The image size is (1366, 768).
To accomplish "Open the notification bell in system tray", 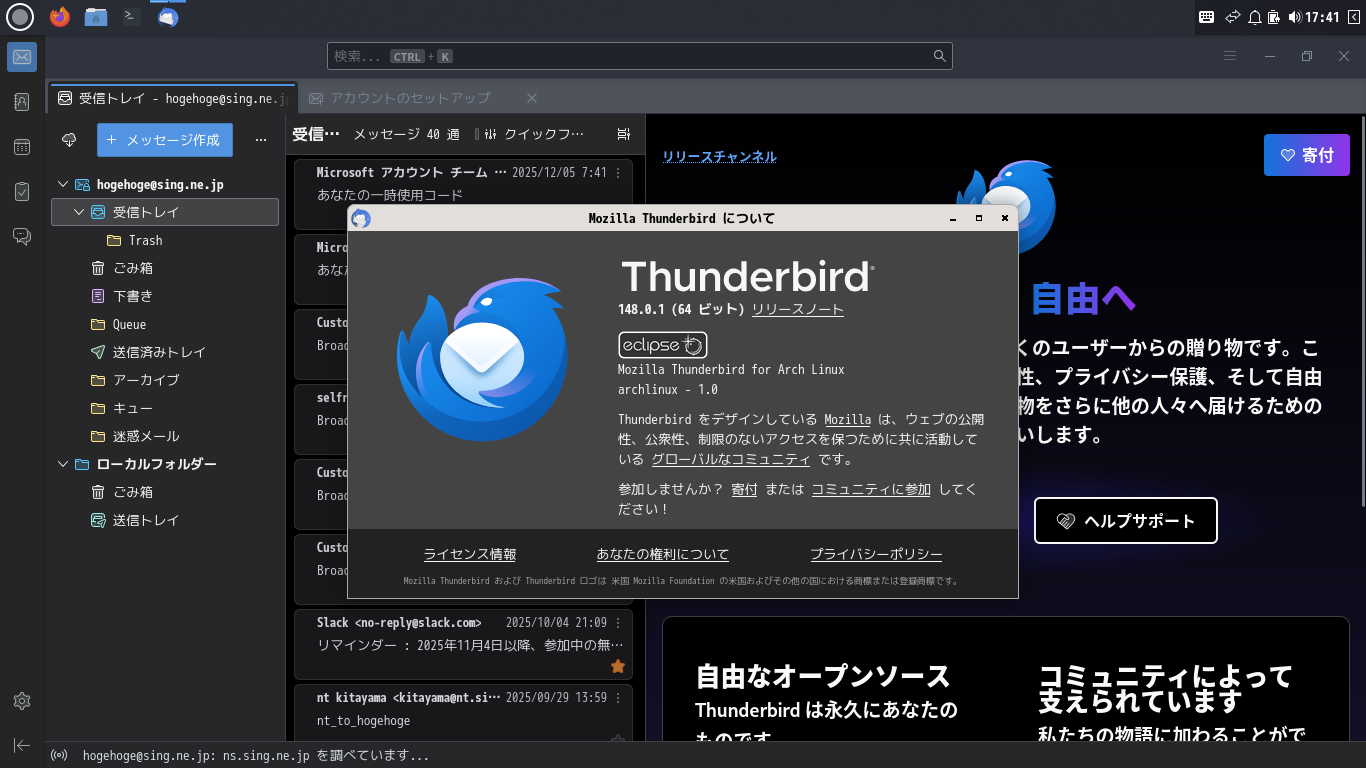I will click(x=1254, y=17).
